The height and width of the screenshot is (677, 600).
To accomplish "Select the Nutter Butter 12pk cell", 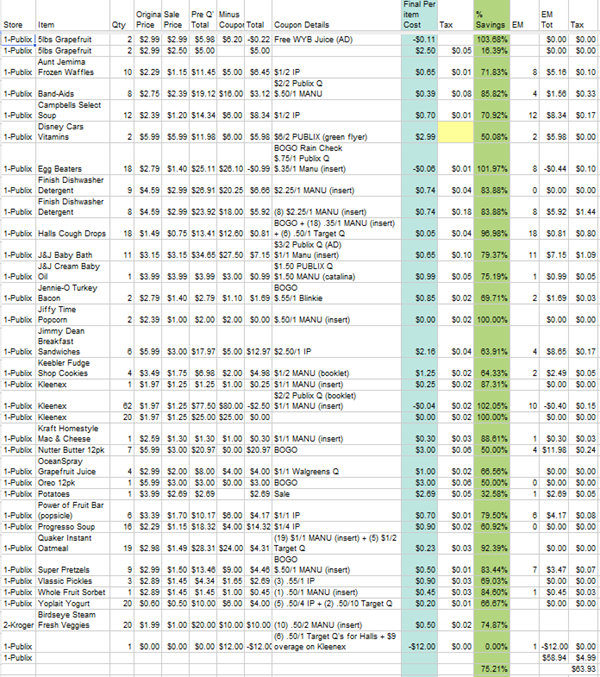I will pos(73,450).
